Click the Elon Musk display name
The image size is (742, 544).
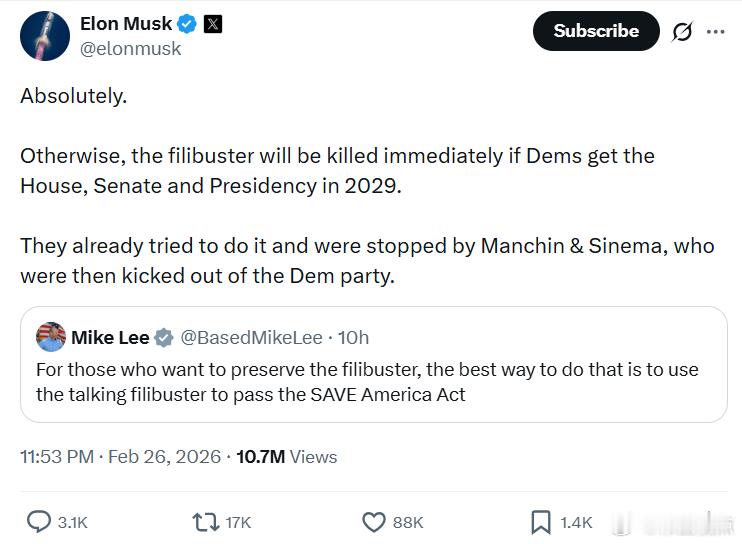[125, 23]
